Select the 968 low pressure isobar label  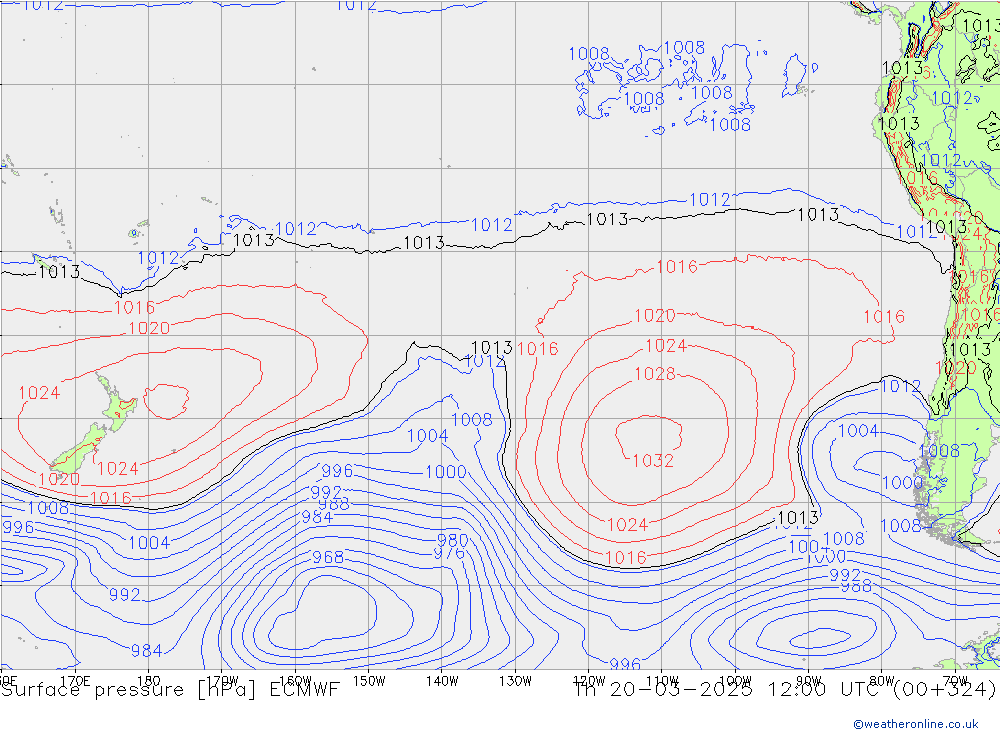pyautogui.click(x=328, y=558)
